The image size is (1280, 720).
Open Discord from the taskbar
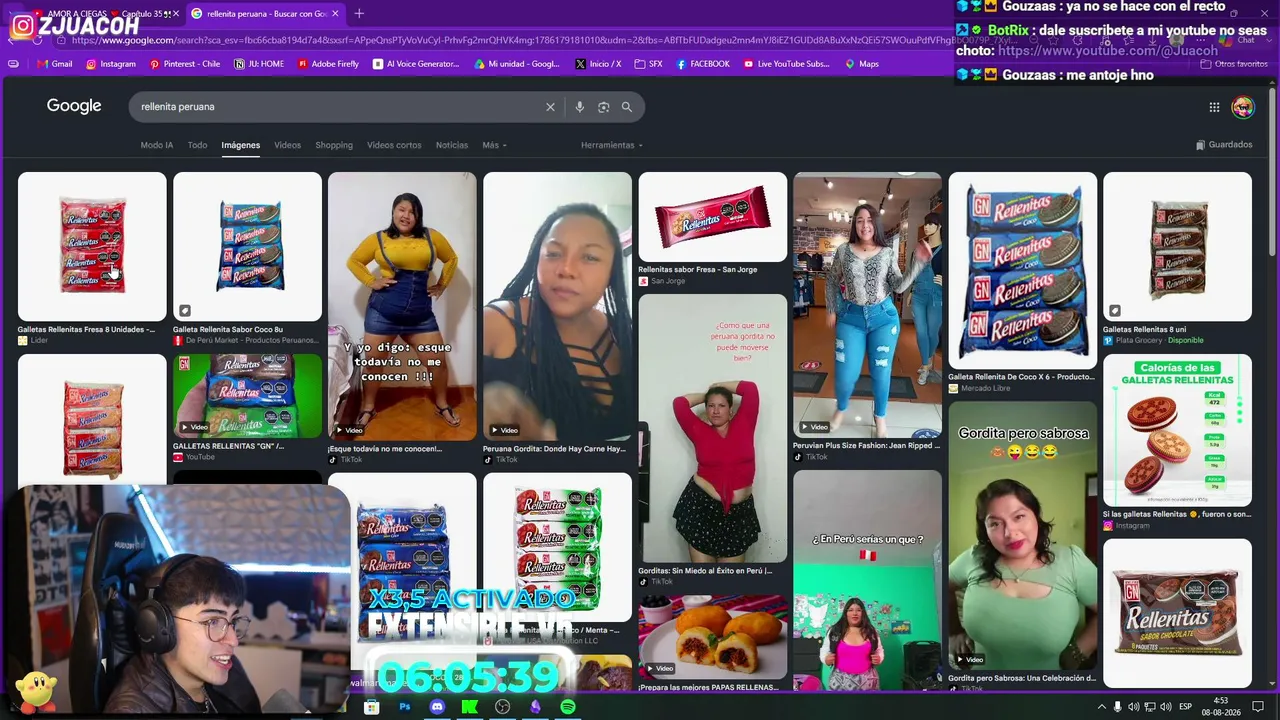click(x=437, y=707)
